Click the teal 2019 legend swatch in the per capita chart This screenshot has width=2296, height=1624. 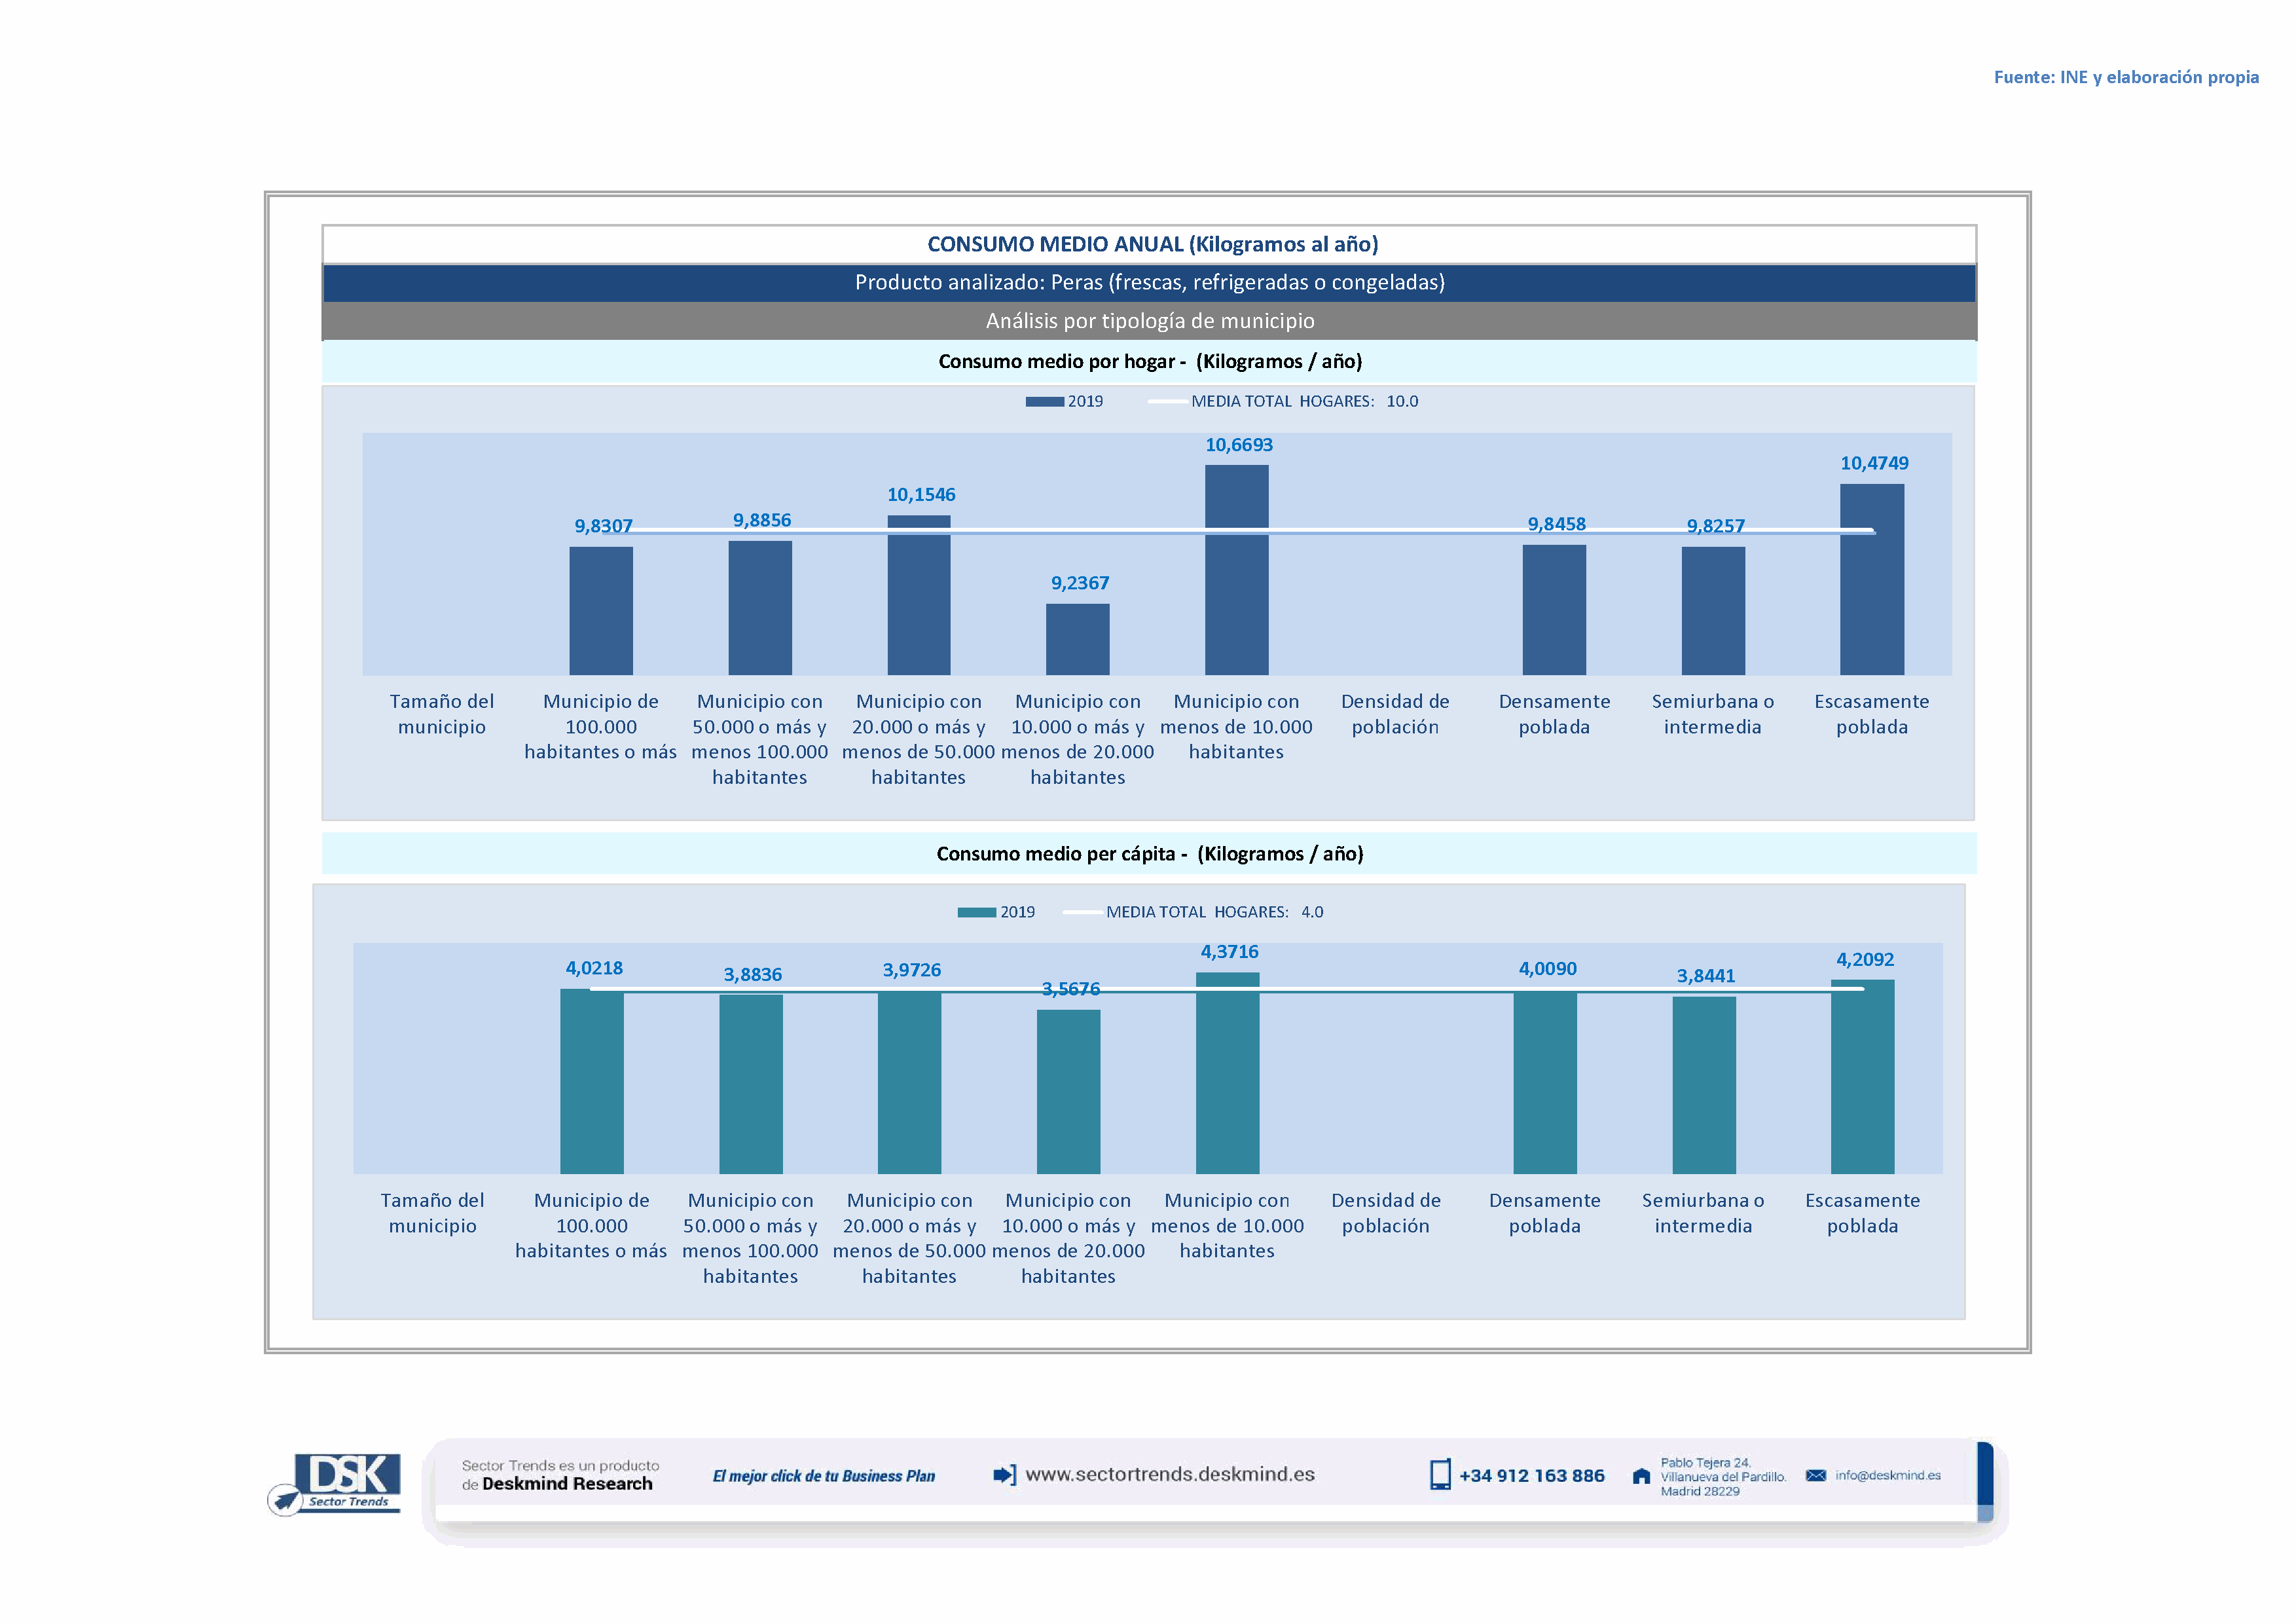tap(976, 912)
